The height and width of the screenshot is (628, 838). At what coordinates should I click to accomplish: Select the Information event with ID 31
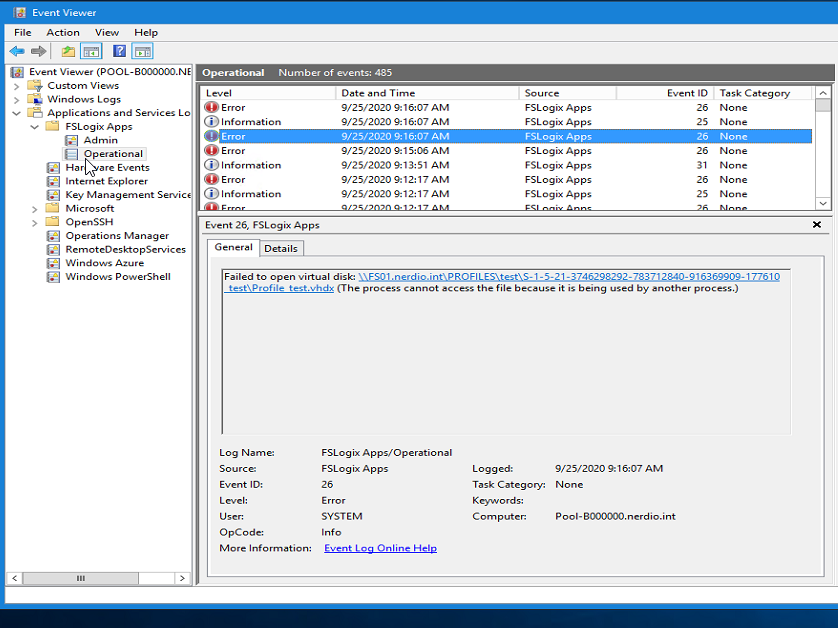point(507,165)
